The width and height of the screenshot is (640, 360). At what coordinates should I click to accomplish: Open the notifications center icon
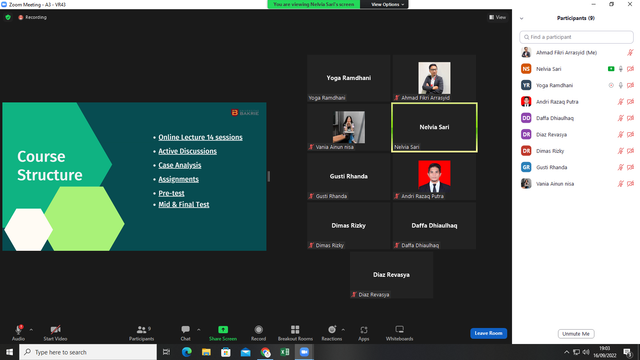(628, 352)
